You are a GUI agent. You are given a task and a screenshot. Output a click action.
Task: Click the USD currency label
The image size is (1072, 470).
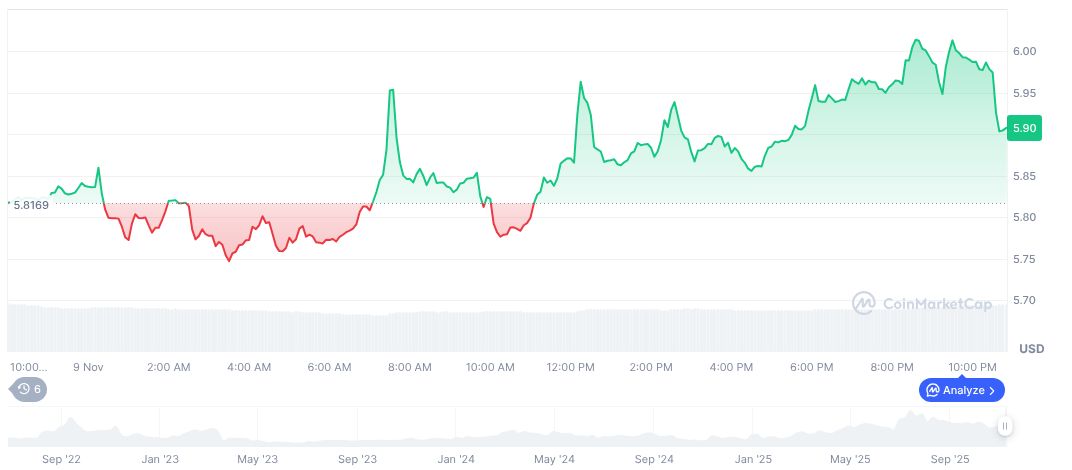[1031, 349]
